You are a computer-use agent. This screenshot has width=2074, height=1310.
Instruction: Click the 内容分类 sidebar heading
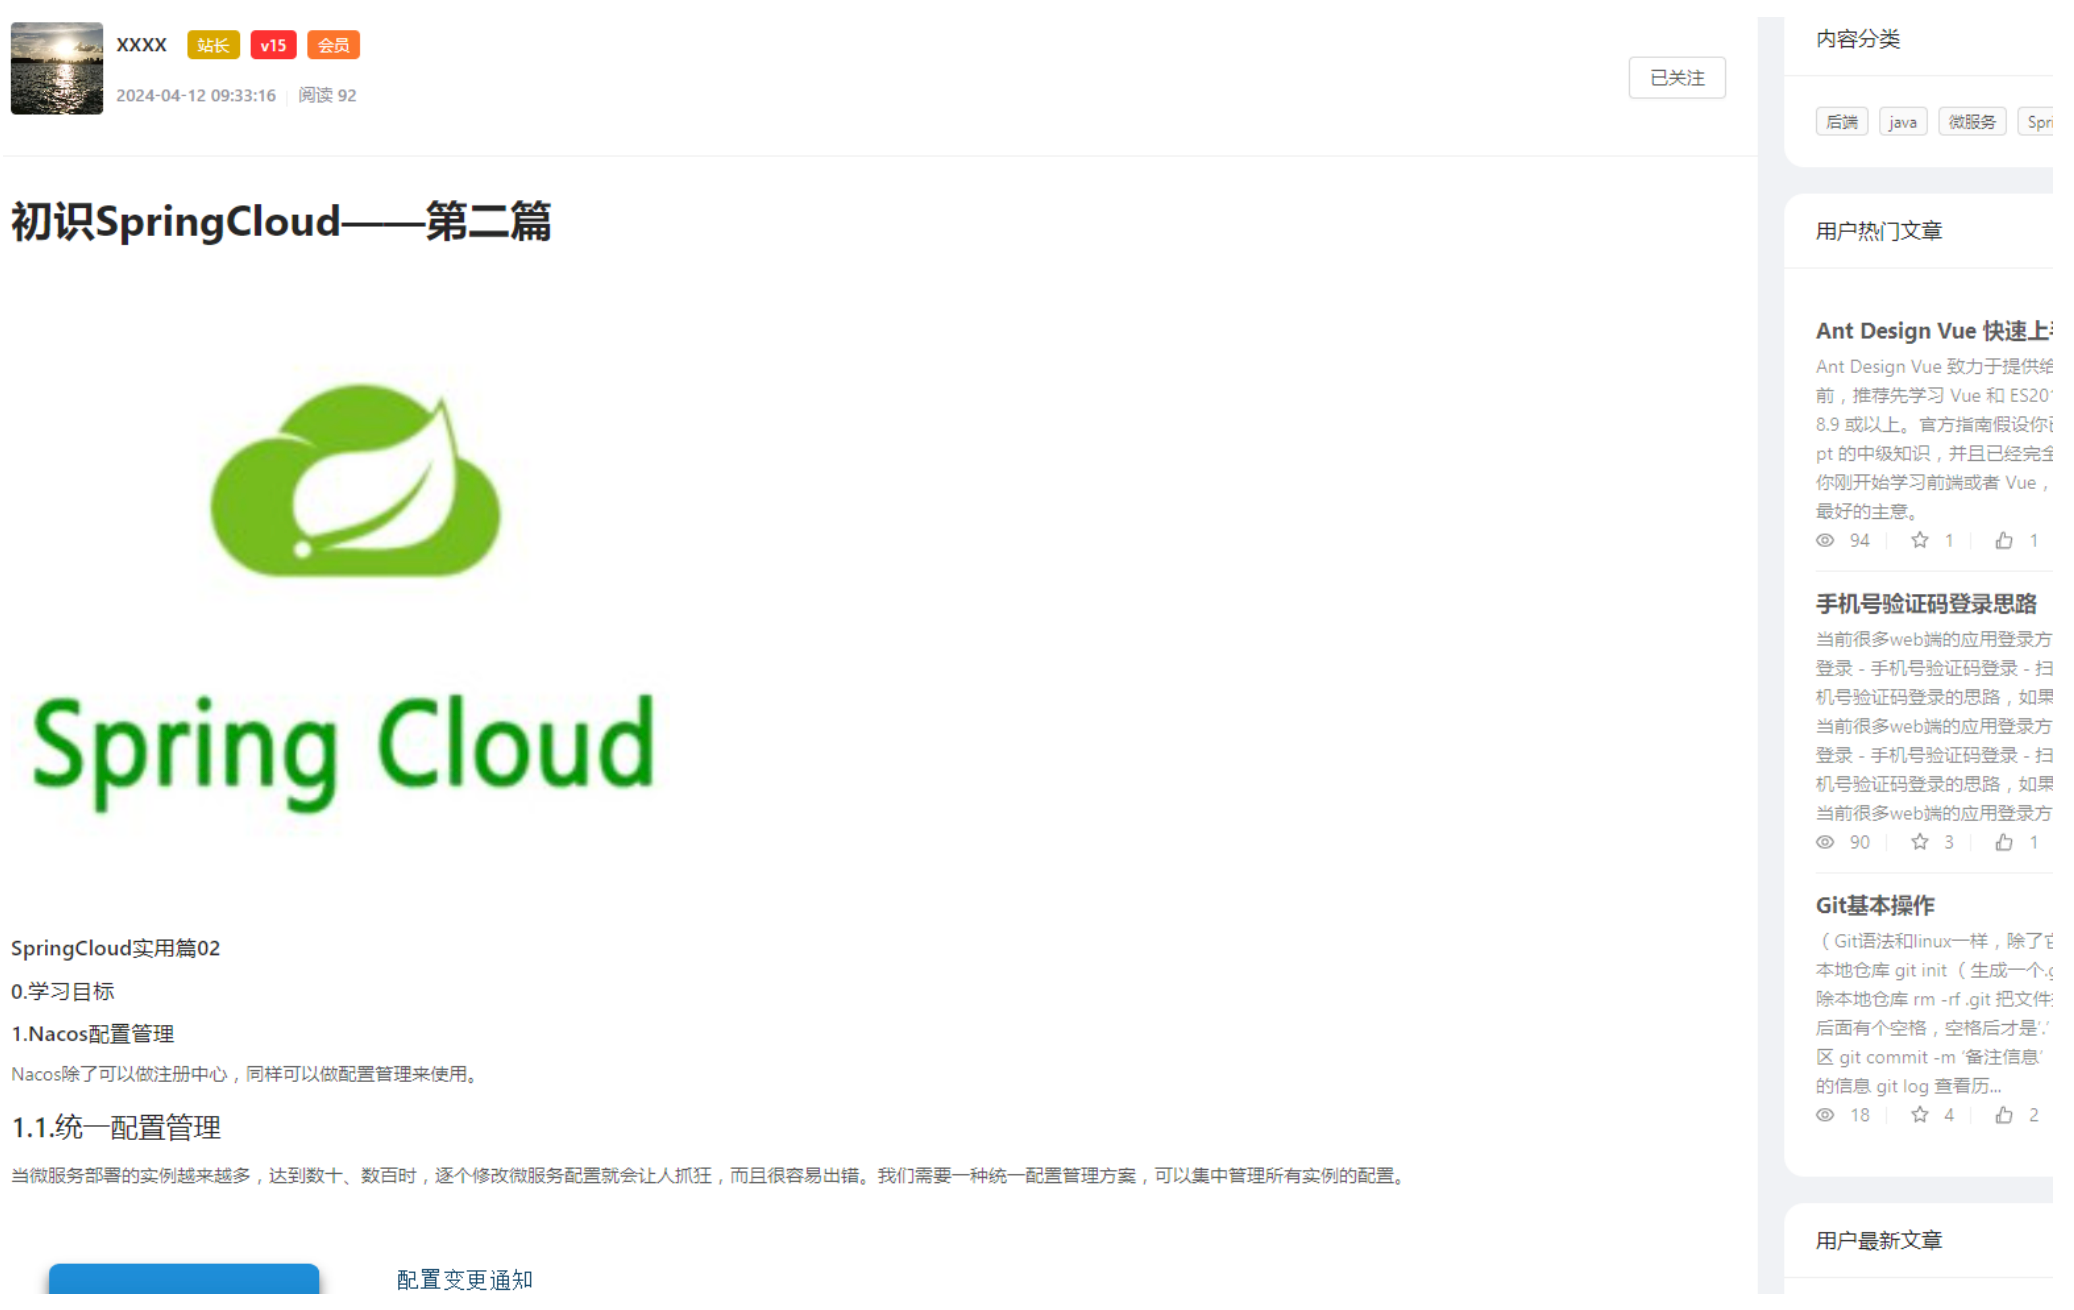pyautogui.click(x=1858, y=39)
